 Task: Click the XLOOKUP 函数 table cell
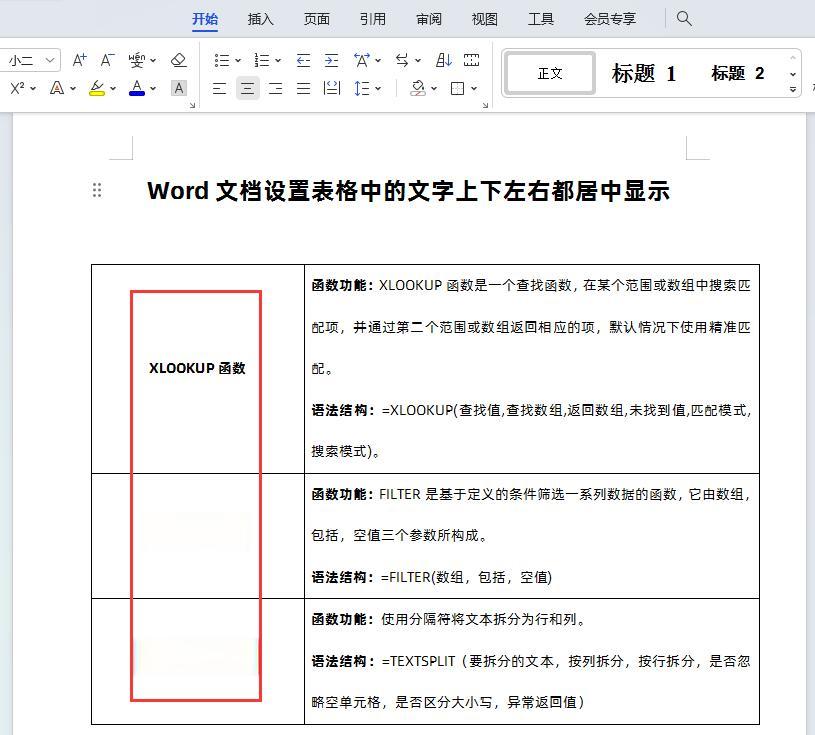[x=197, y=368]
